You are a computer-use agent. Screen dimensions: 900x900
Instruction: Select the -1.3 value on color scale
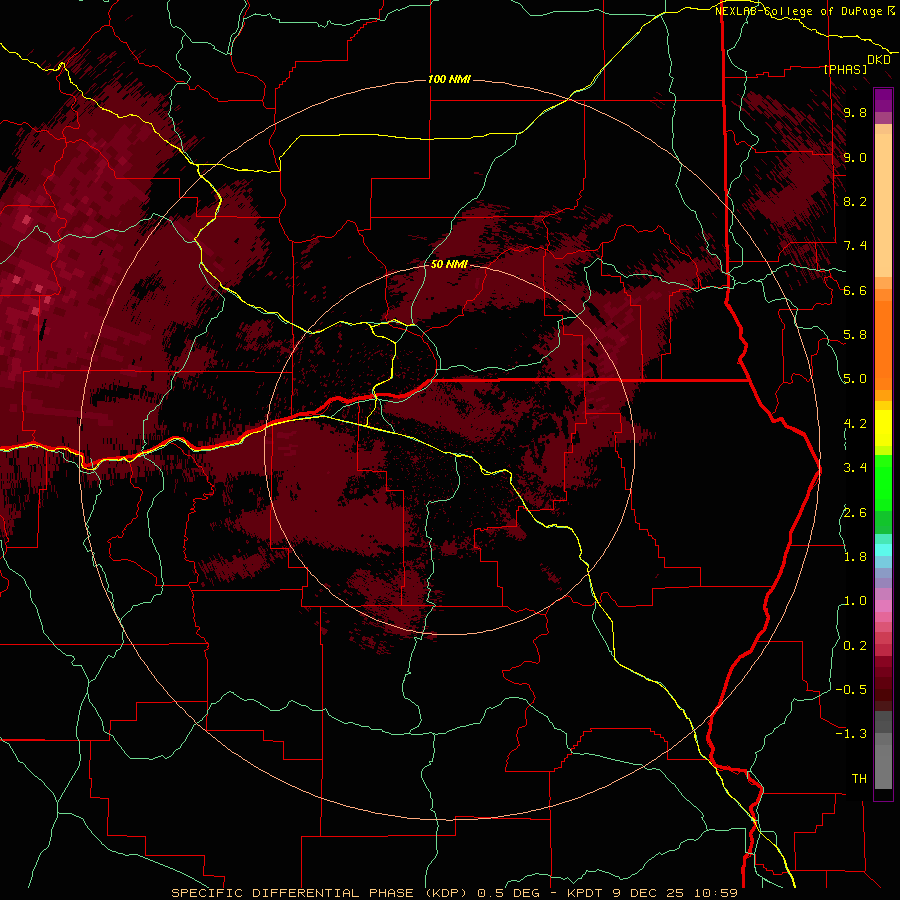pos(851,734)
